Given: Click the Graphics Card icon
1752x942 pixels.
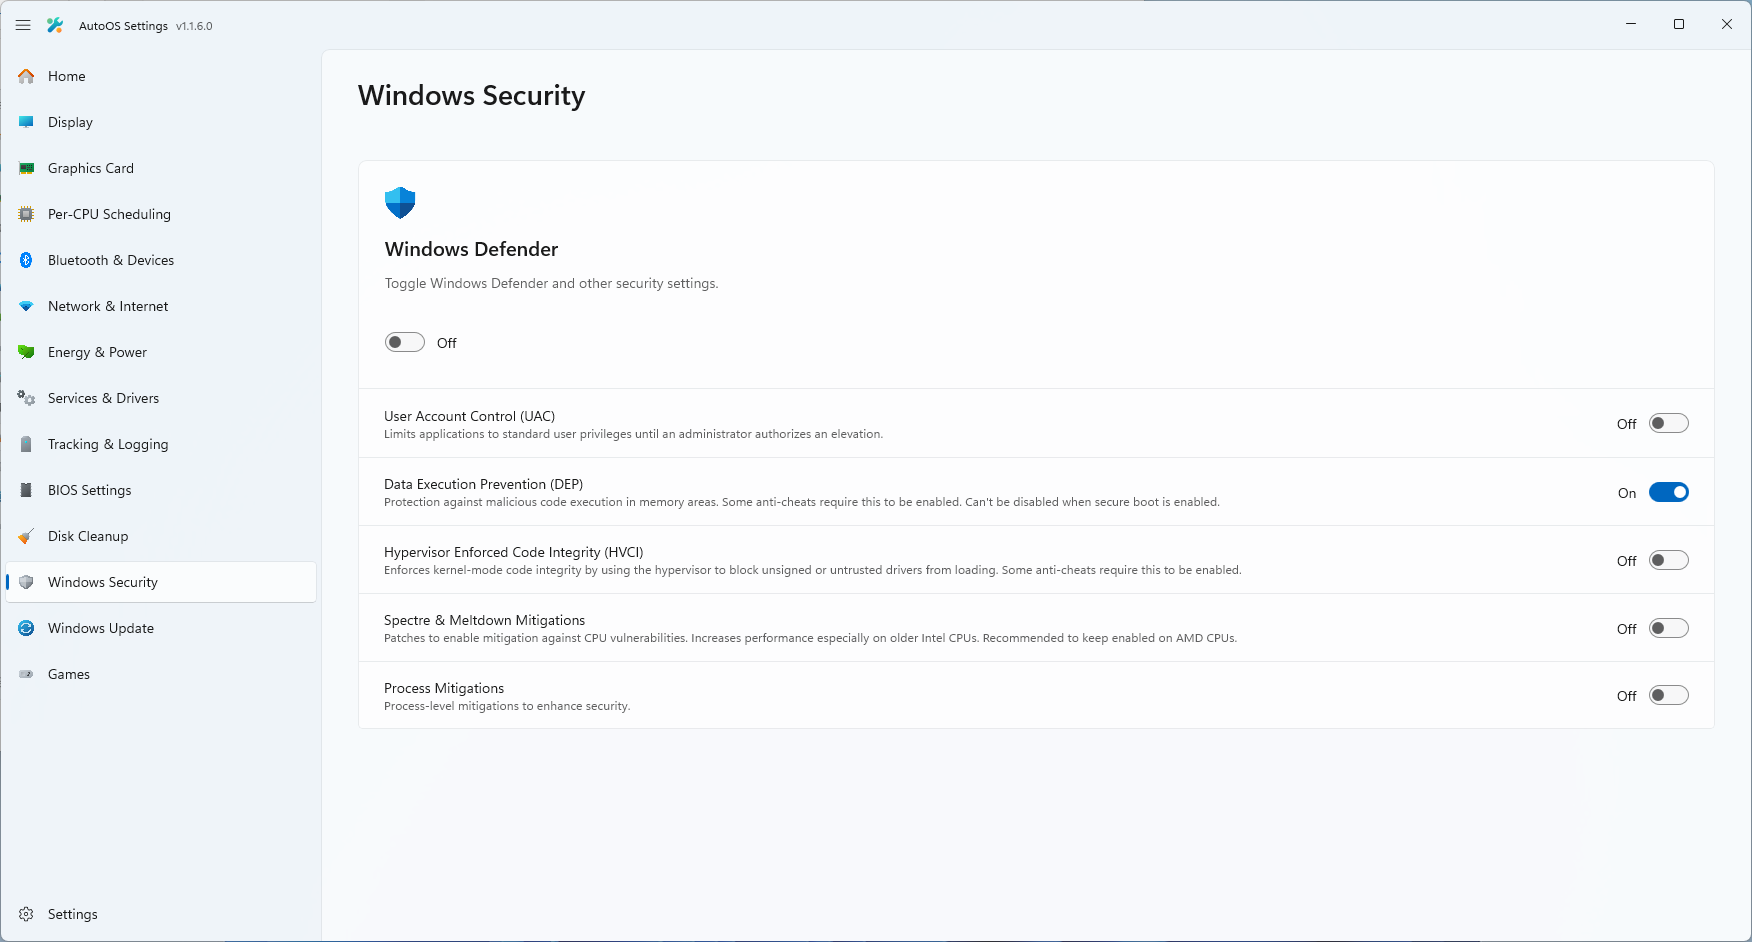Looking at the screenshot, I should (27, 168).
